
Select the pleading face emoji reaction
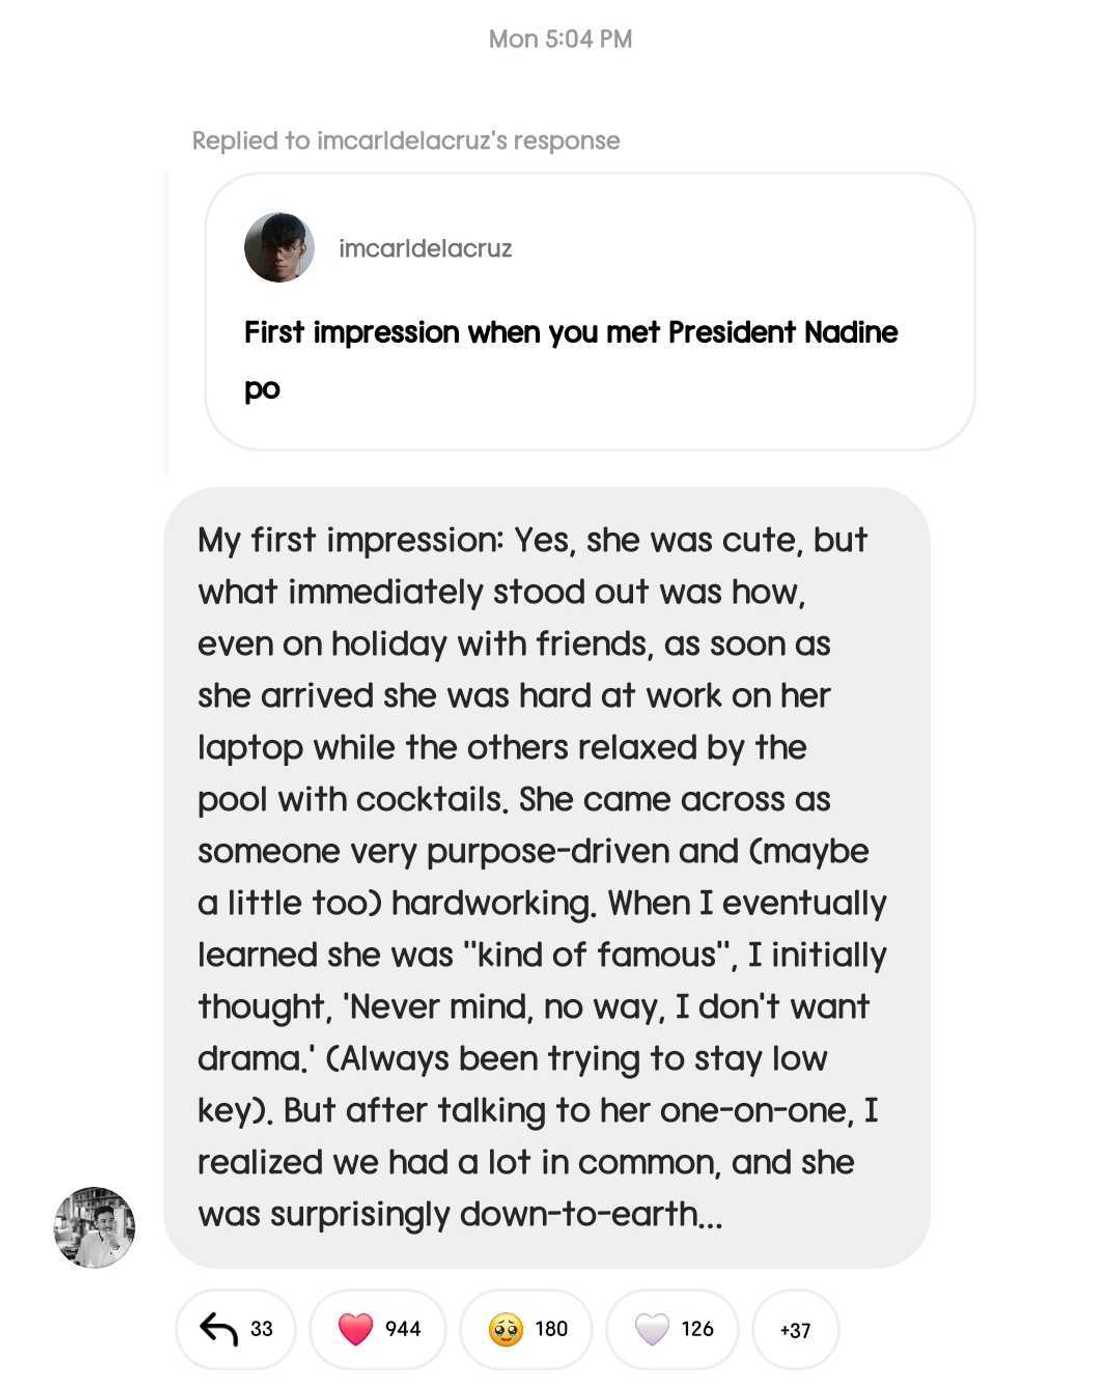point(506,1329)
